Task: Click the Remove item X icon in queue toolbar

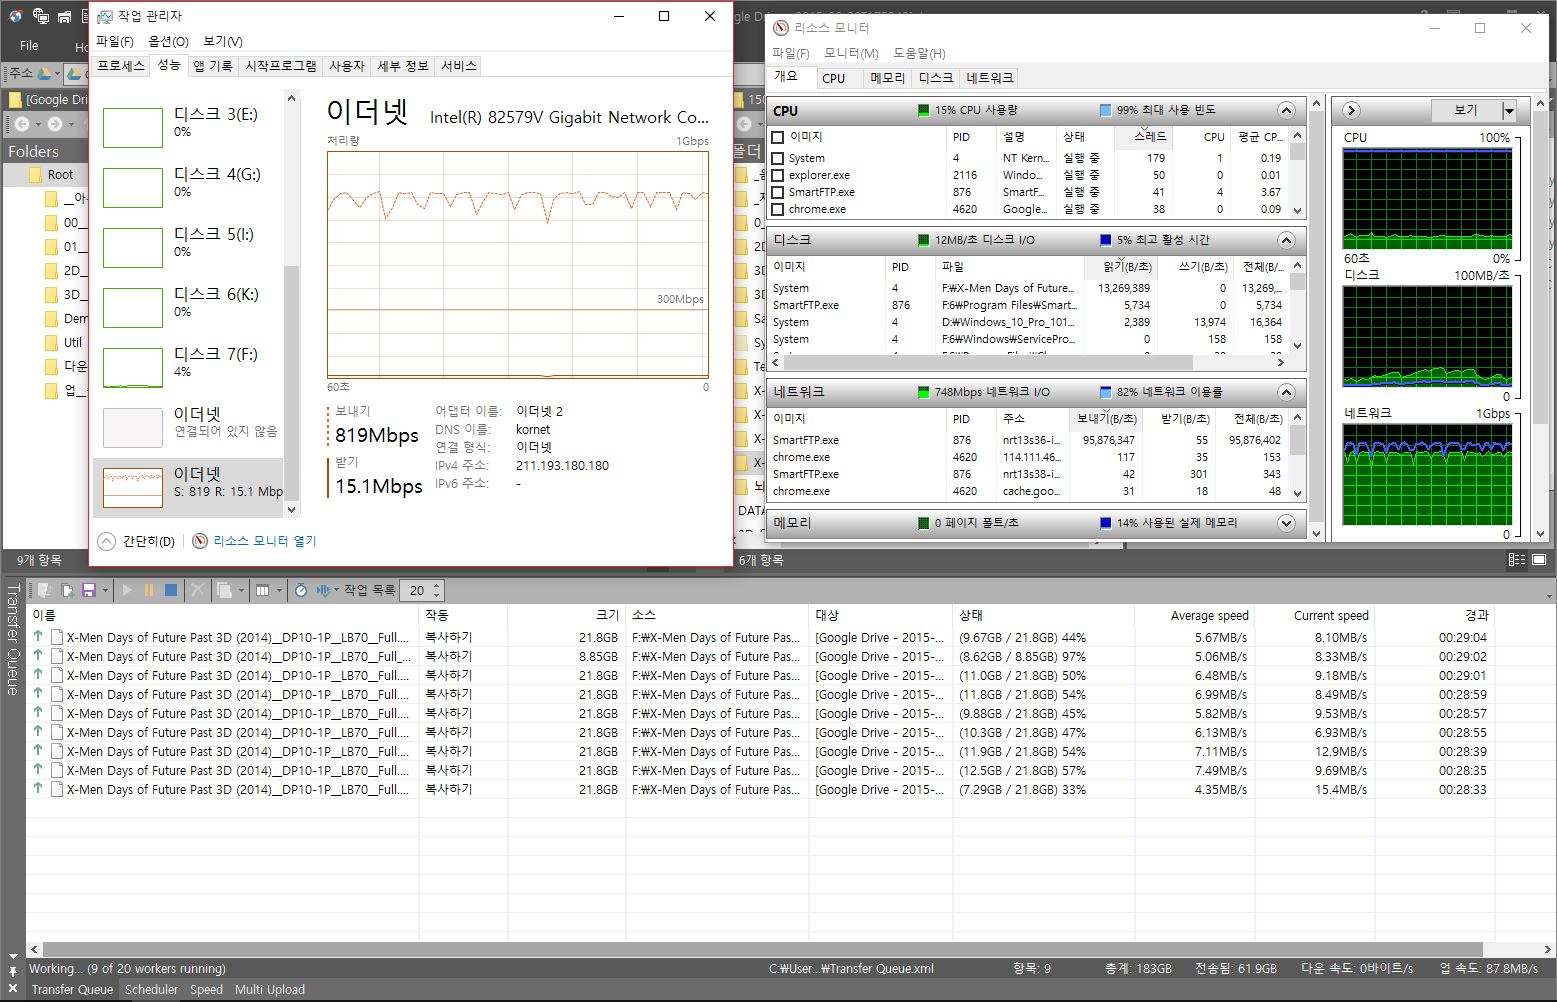Action: pyautogui.click(x=198, y=590)
